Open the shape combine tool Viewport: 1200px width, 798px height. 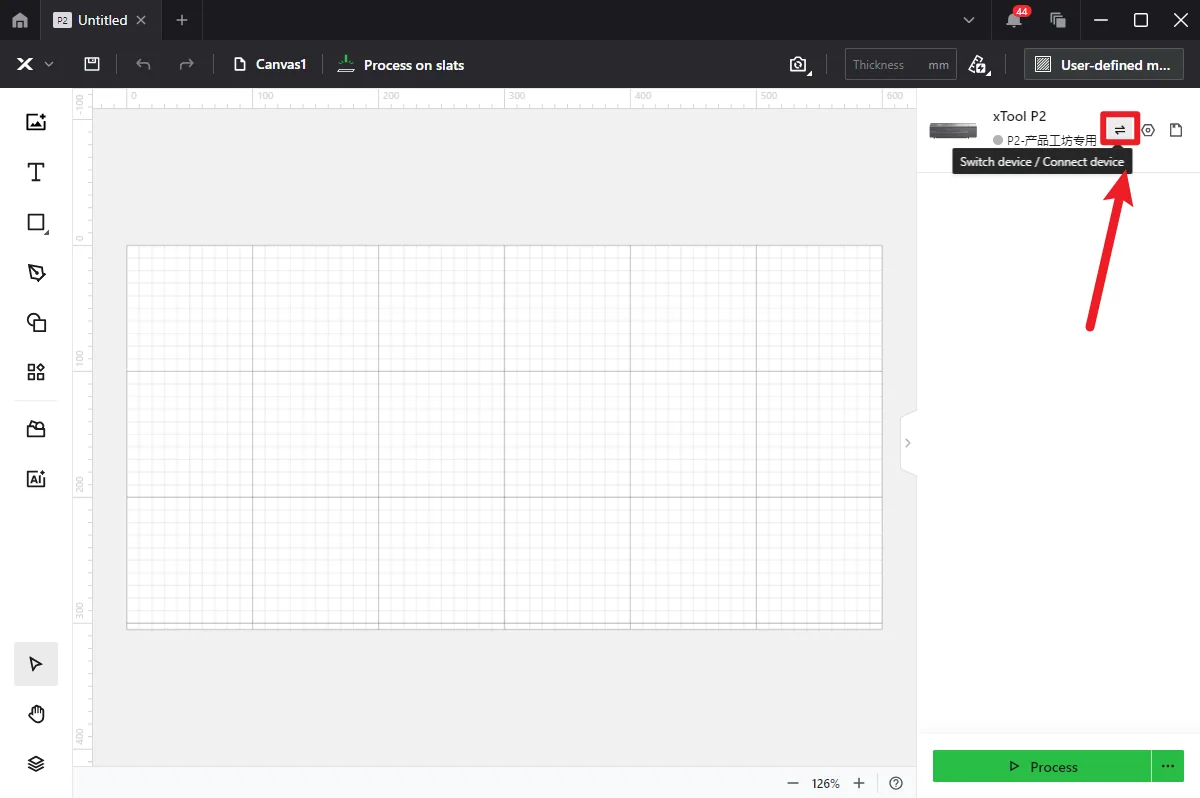tap(36, 322)
